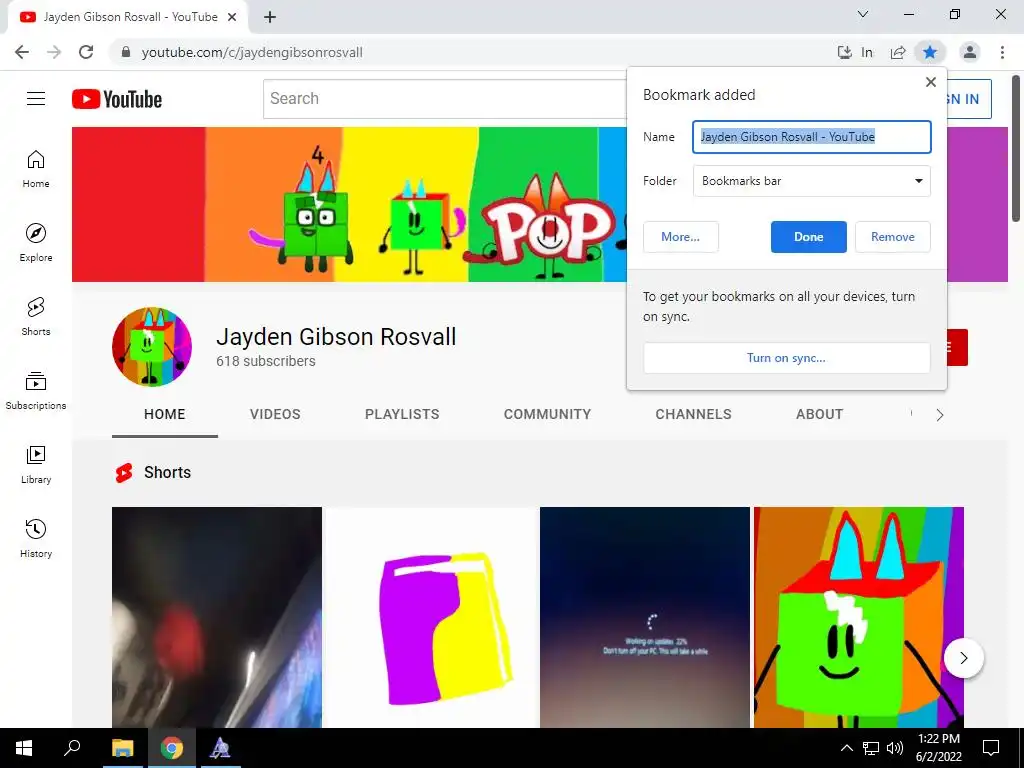
Task: Click the More... button
Action: coord(680,236)
